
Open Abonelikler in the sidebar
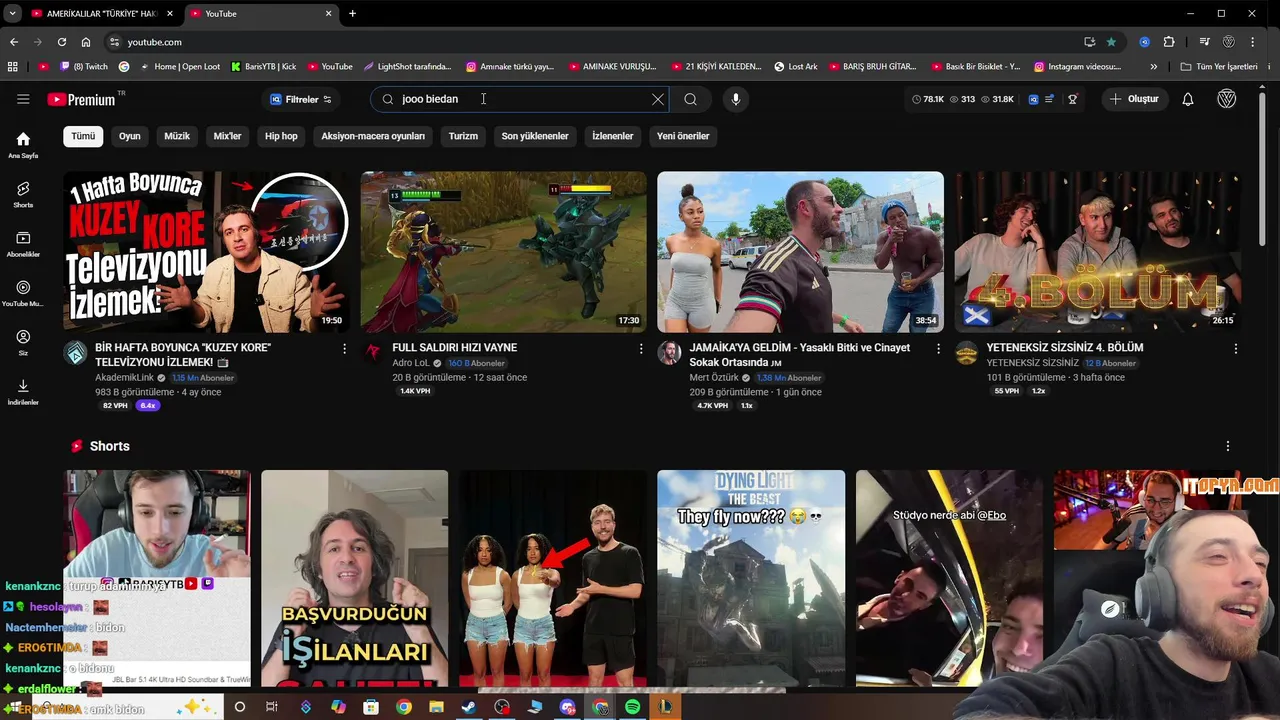(23, 244)
